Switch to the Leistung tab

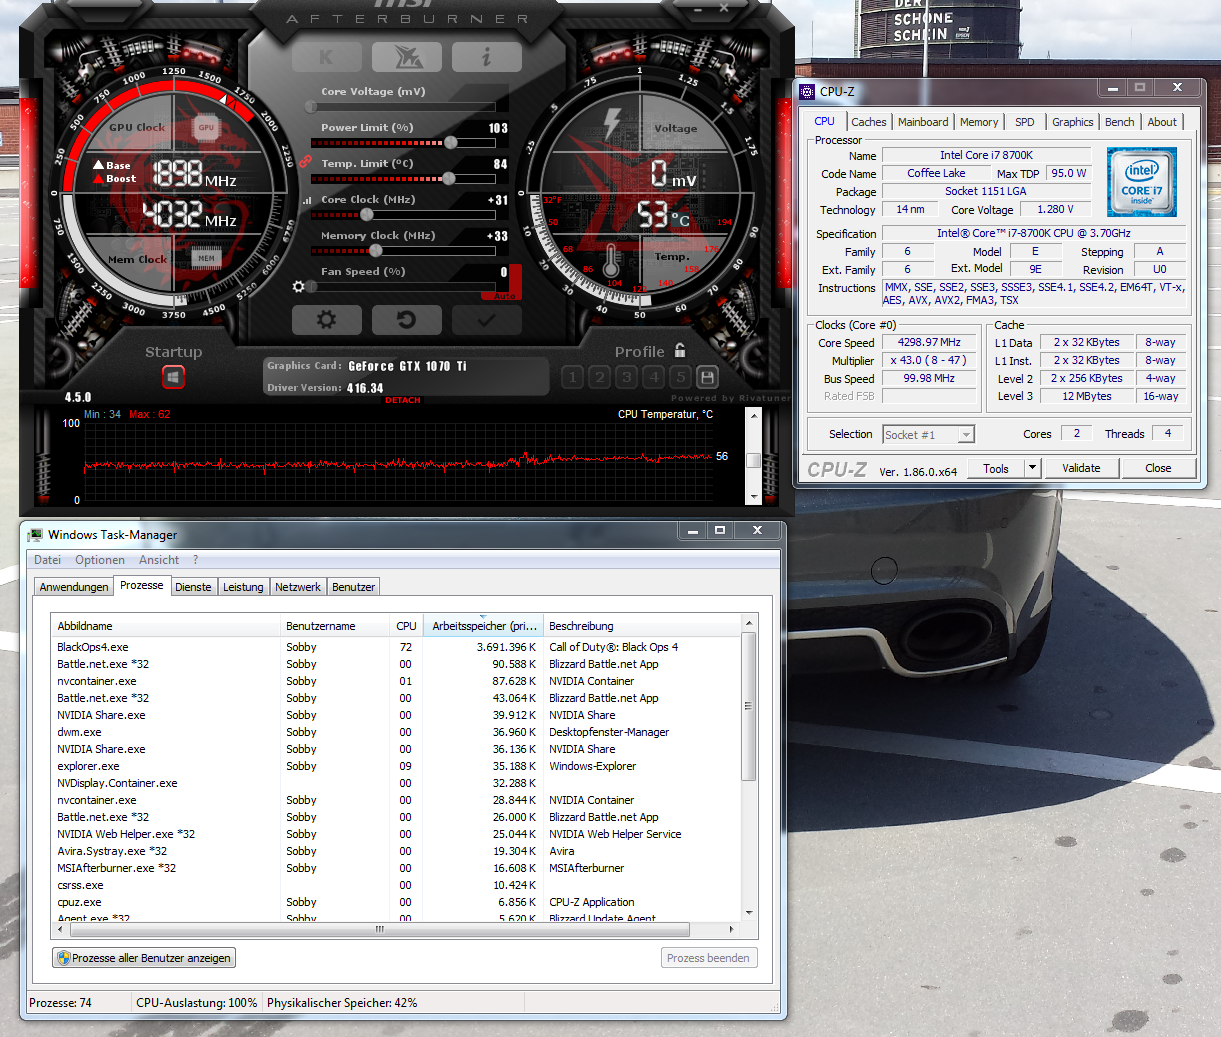243,587
